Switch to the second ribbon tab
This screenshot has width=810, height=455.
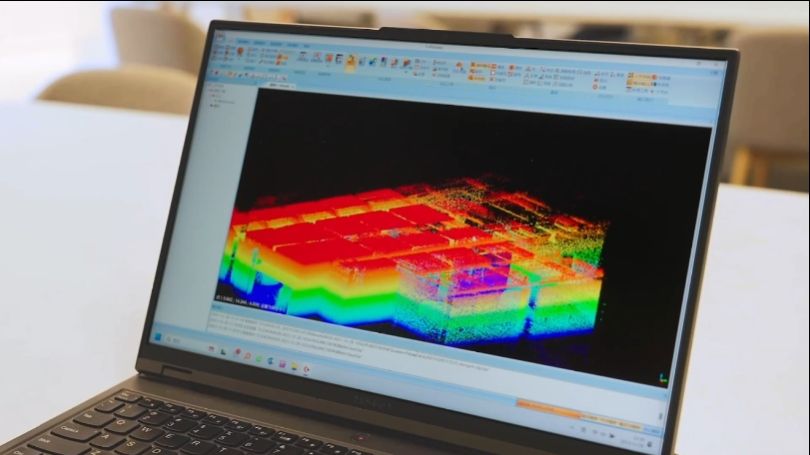click(259, 43)
